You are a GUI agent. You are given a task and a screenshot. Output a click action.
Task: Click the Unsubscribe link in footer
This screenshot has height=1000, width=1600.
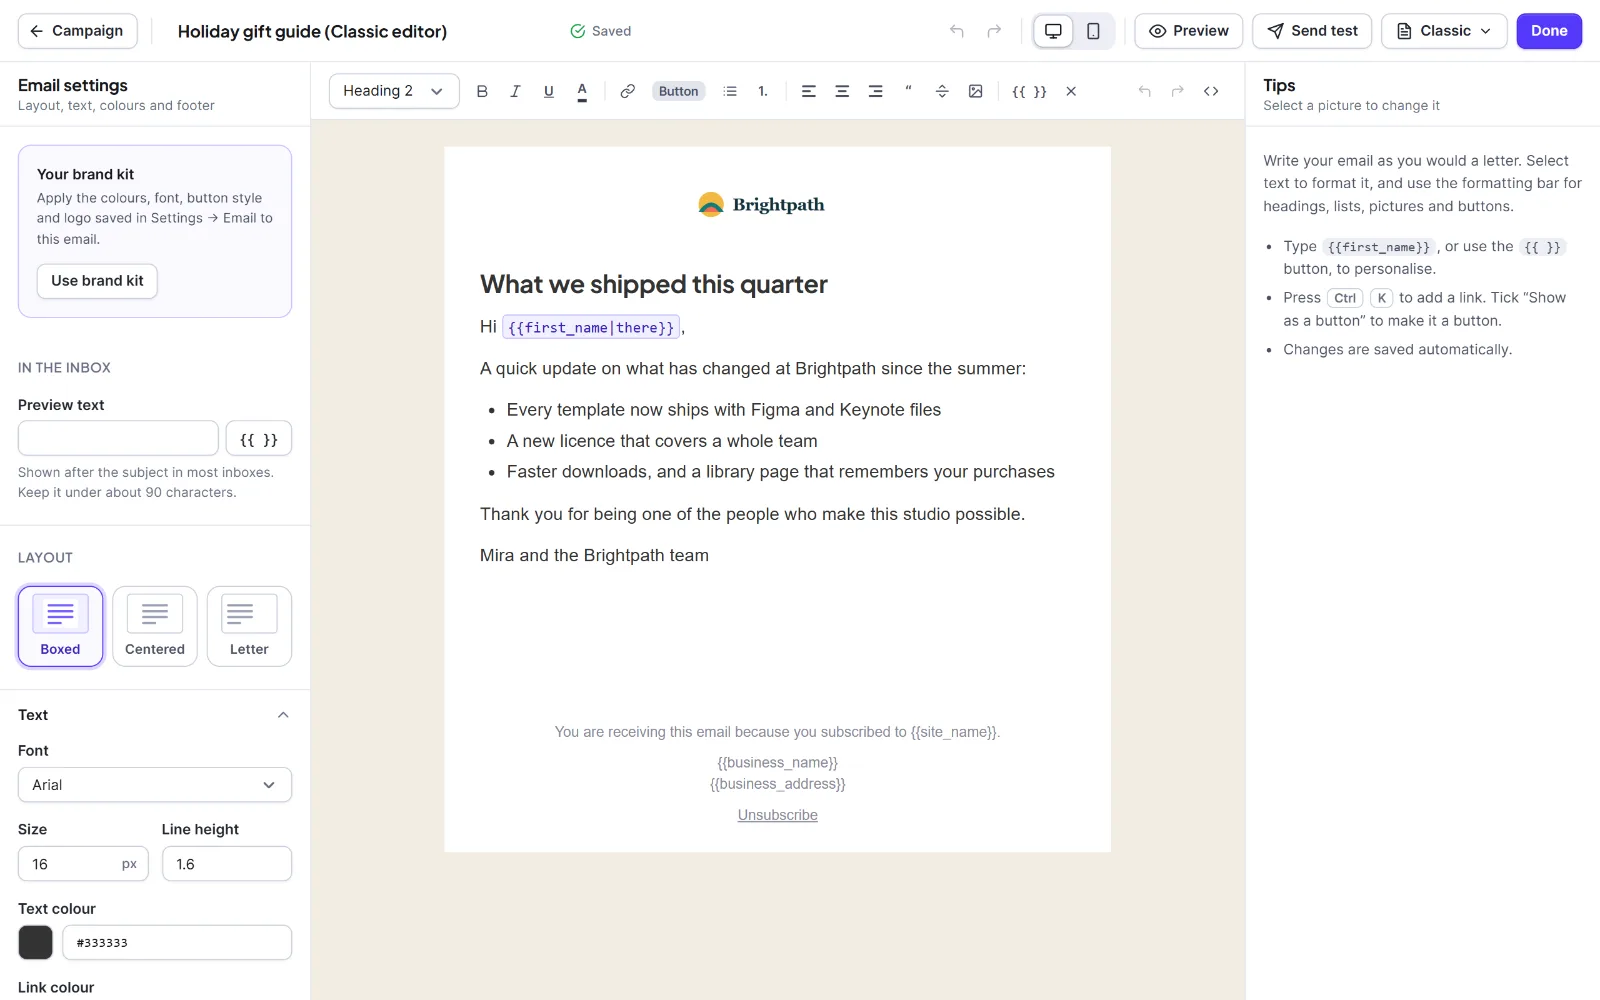coord(778,815)
